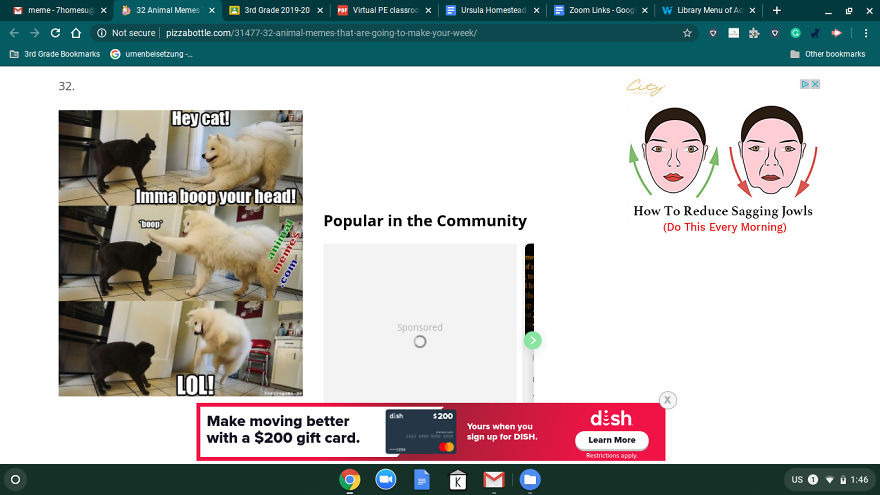Open the Chrome OS launcher circle
Screen dimensions: 880x495
15,480
